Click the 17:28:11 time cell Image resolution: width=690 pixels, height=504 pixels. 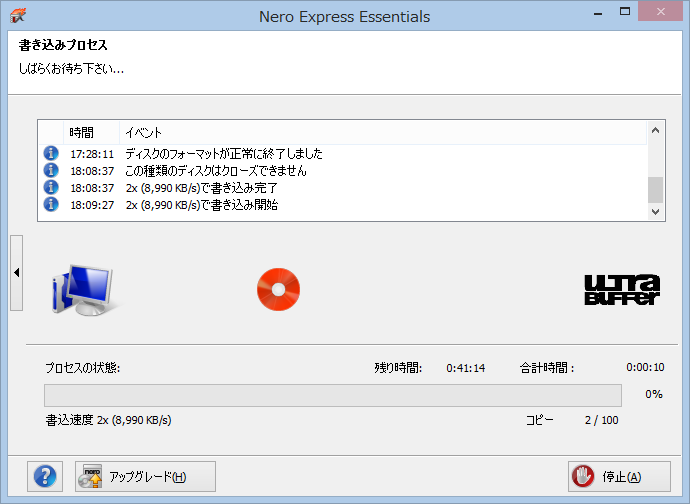(x=92, y=154)
